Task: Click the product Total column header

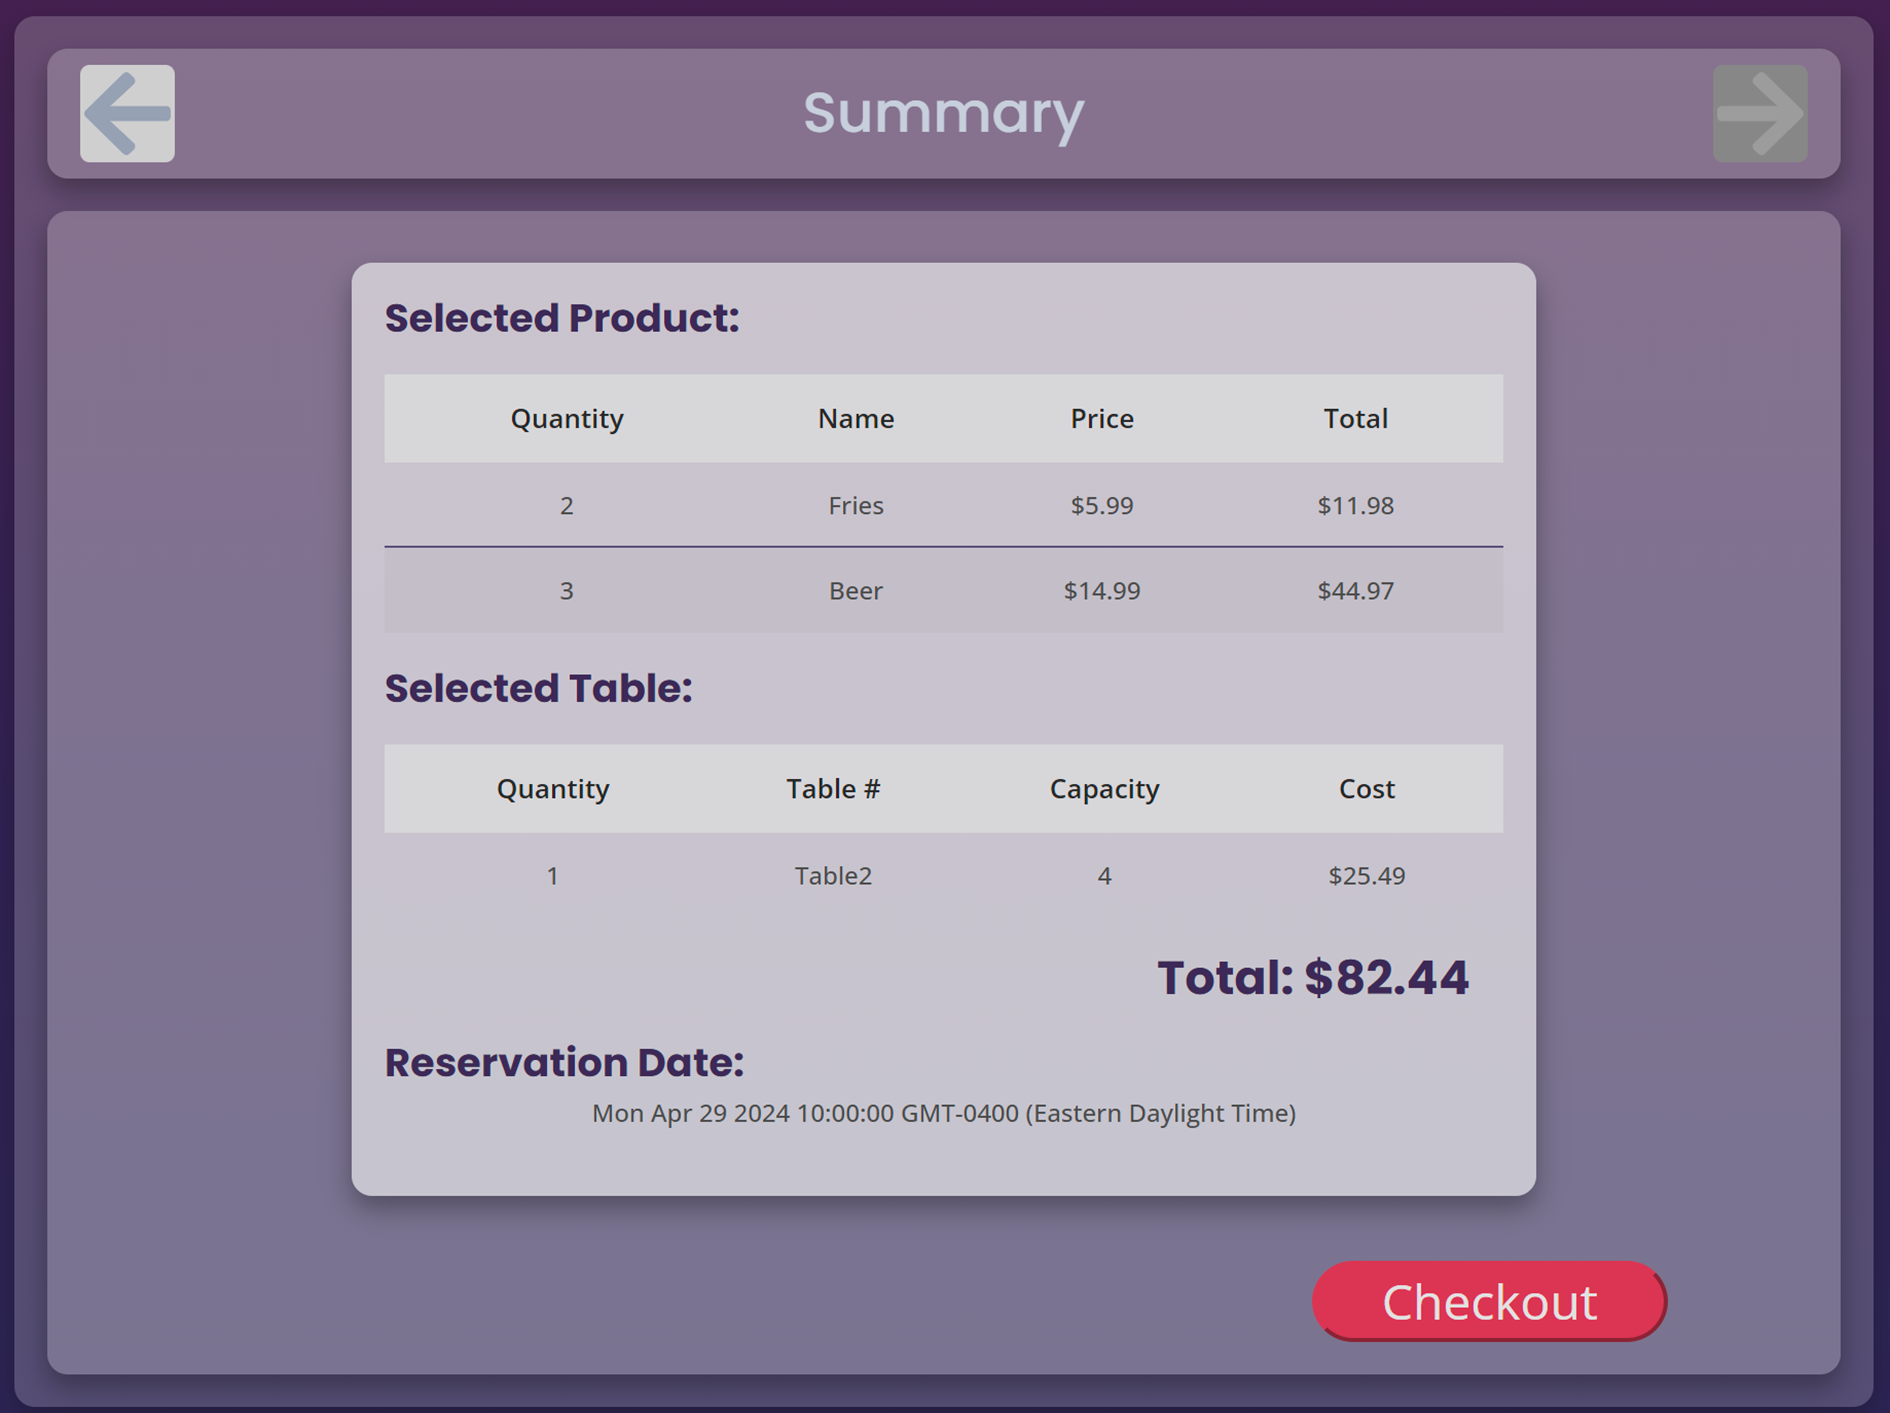Action: click(x=1355, y=418)
